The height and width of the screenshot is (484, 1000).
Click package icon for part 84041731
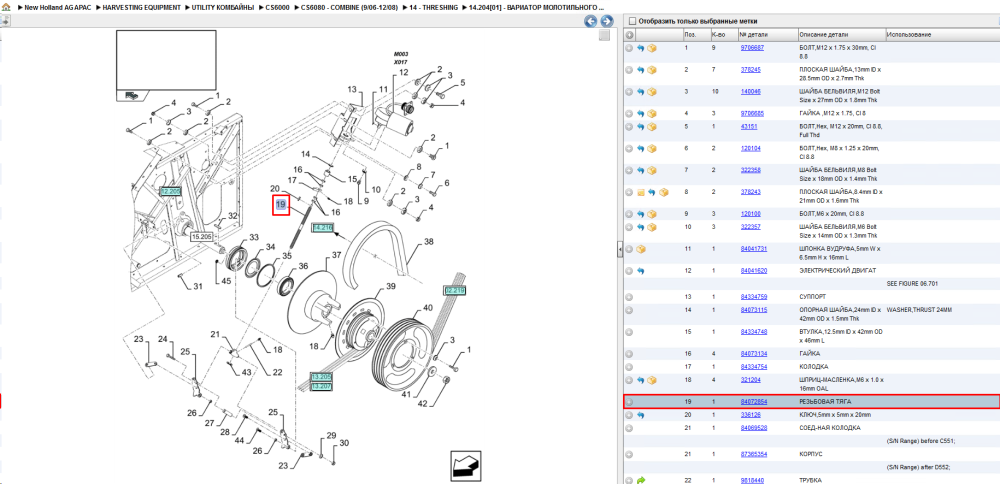click(641, 249)
